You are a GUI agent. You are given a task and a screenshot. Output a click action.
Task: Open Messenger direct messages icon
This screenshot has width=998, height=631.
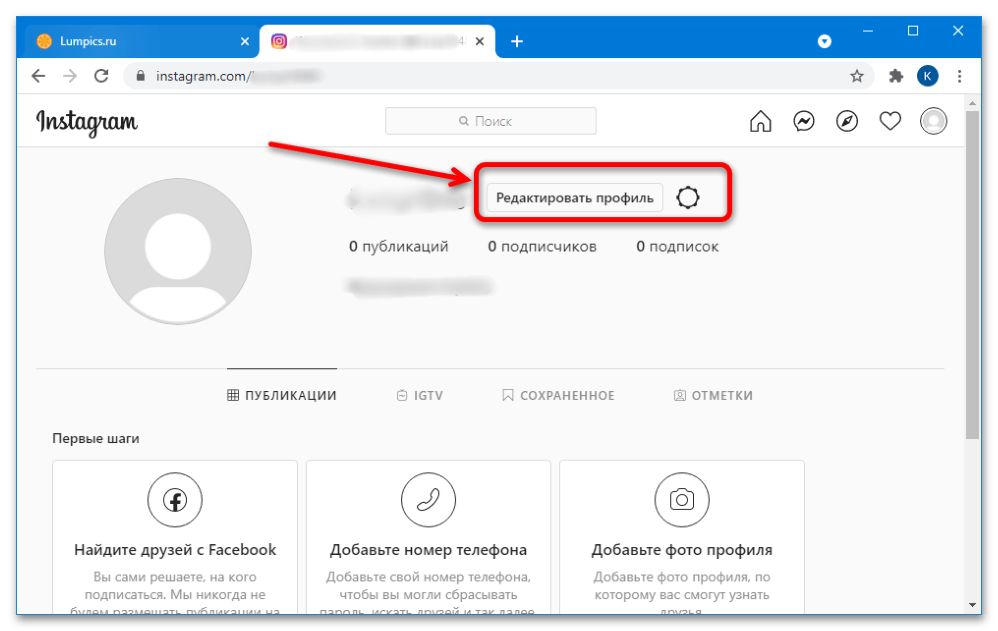click(804, 122)
